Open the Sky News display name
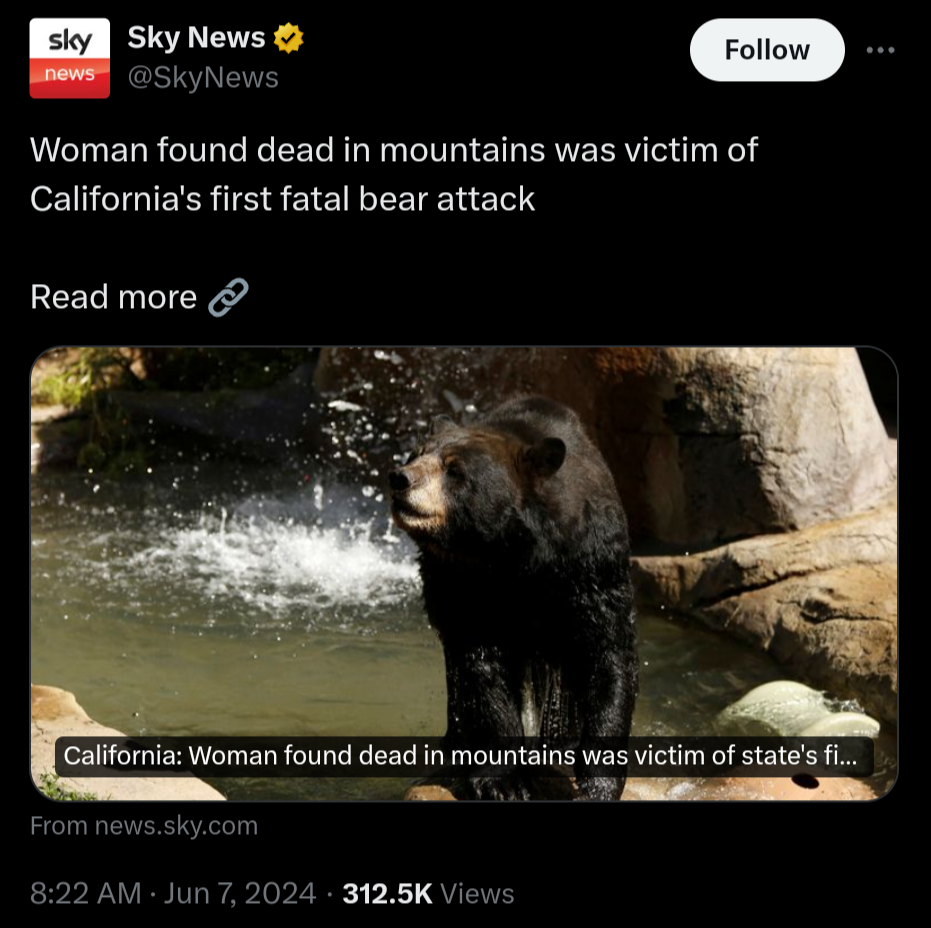The width and height of the screenshot is (931, 928). 196,38
